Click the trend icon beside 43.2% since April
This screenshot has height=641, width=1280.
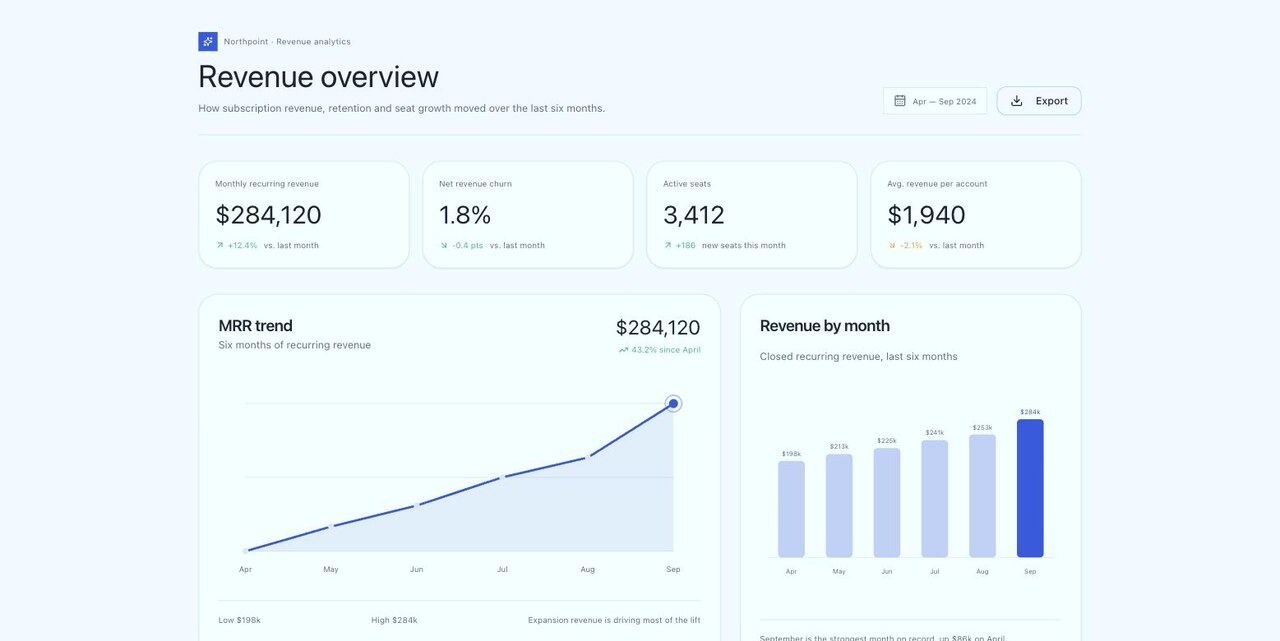click(x=623, y=350)
